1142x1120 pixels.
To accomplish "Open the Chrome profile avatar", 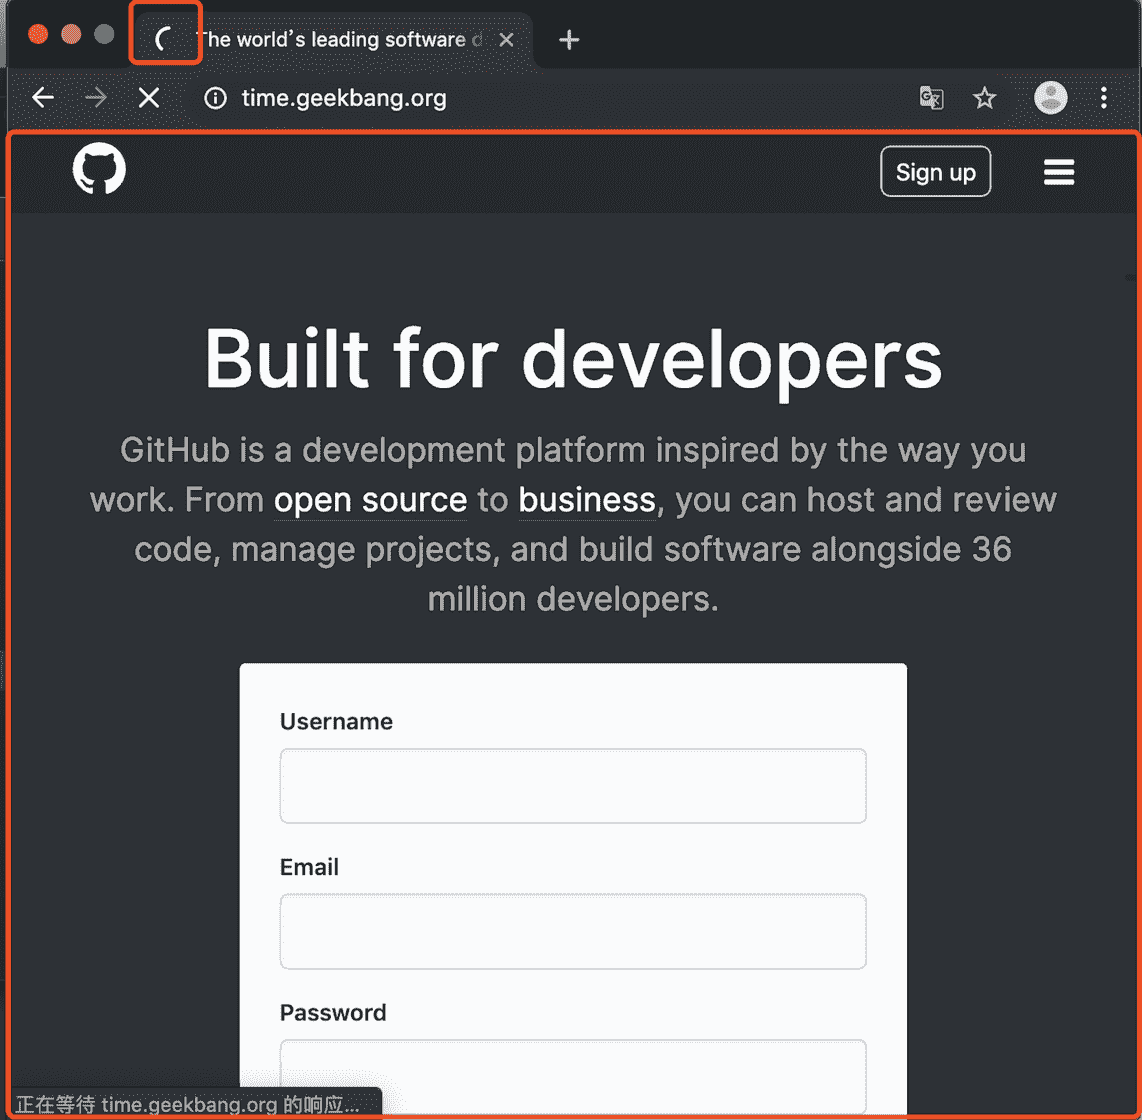I will (x=1051, y=98).
